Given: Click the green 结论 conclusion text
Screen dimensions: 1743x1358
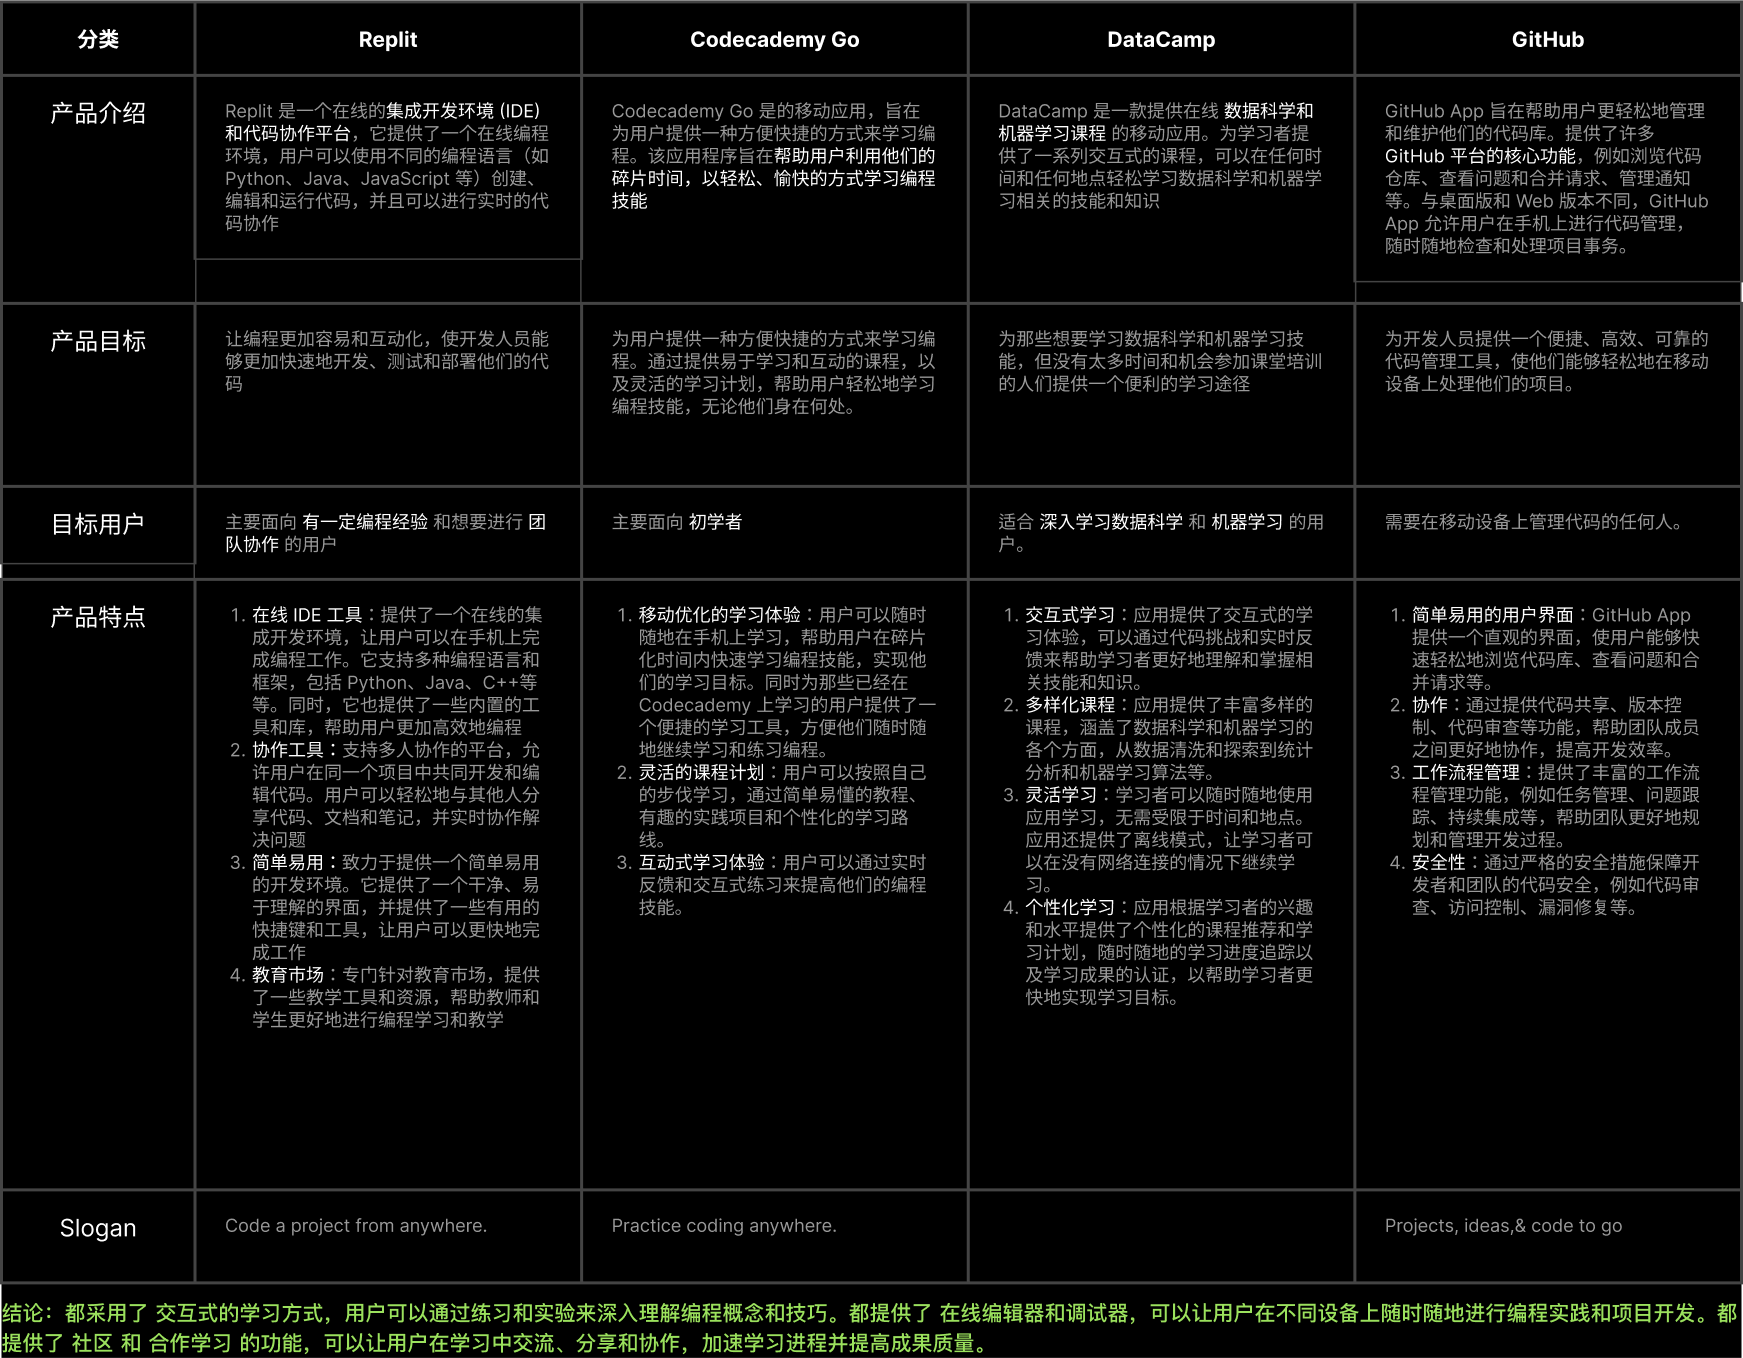Looking at the screenshot, I should coord(870,1328).
